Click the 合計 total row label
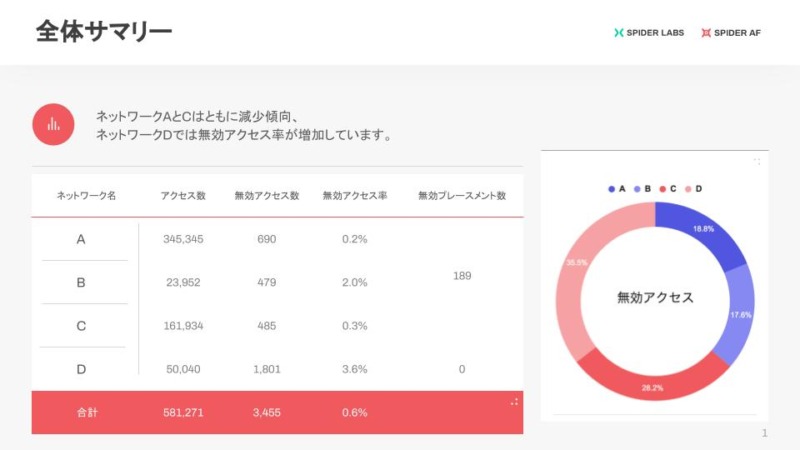The height and width of the screenshot is (450, 800). pyautogui.click(x=87, y=413)
